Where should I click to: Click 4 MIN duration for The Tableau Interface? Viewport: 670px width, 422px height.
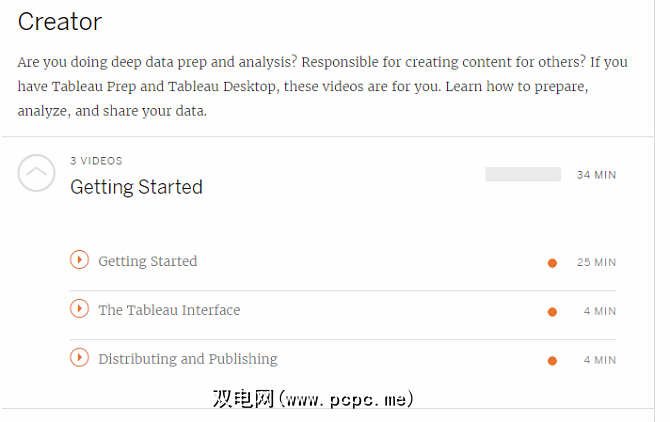(x=600, y=312)
